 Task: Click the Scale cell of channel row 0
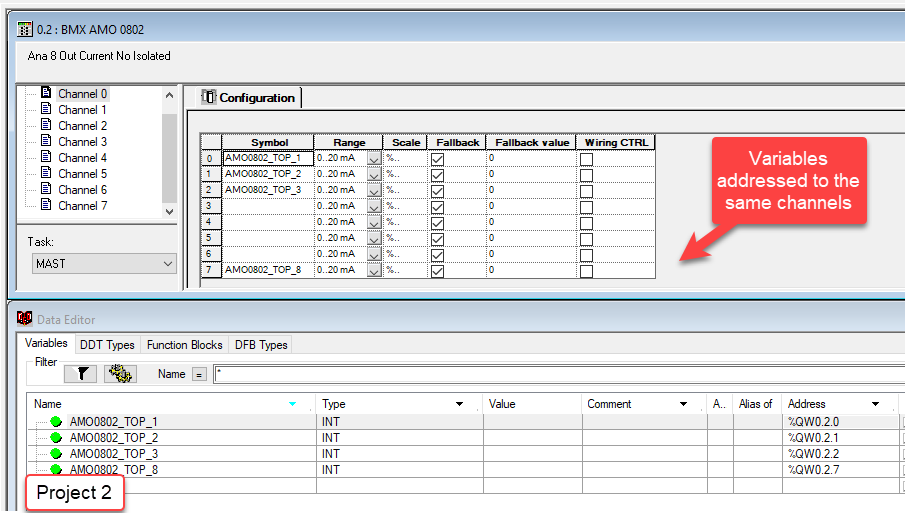[x=405, y=158]
